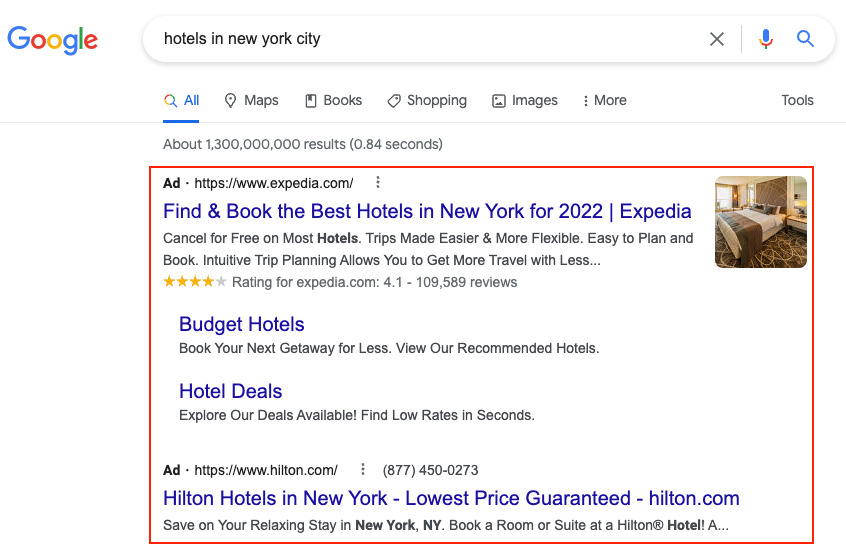
Task: Switch to Maps results tab
Action: point(251,100)
